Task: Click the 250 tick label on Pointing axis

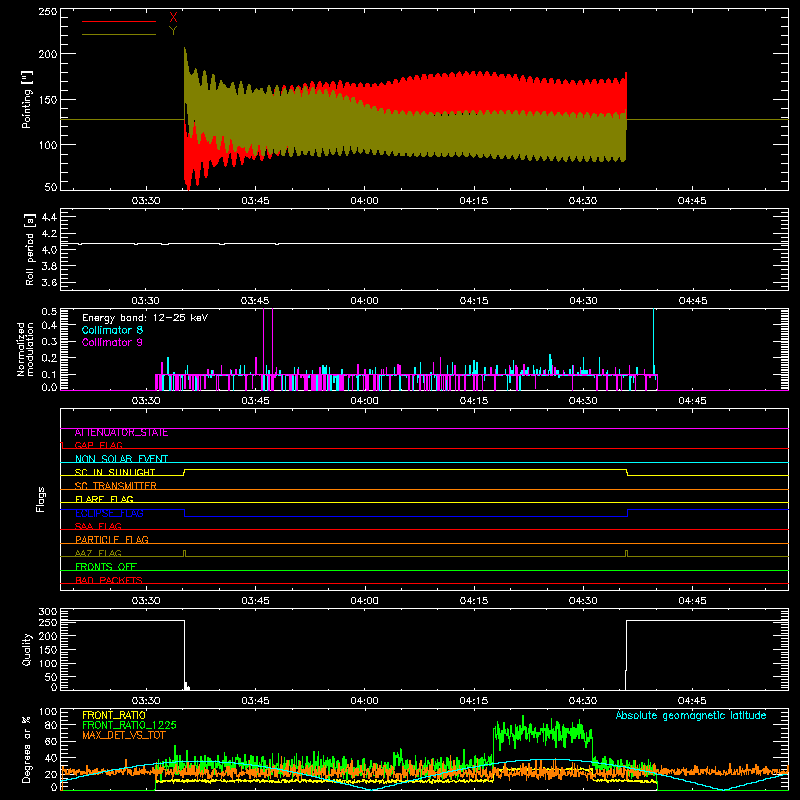Action: [x=48, y=11]
